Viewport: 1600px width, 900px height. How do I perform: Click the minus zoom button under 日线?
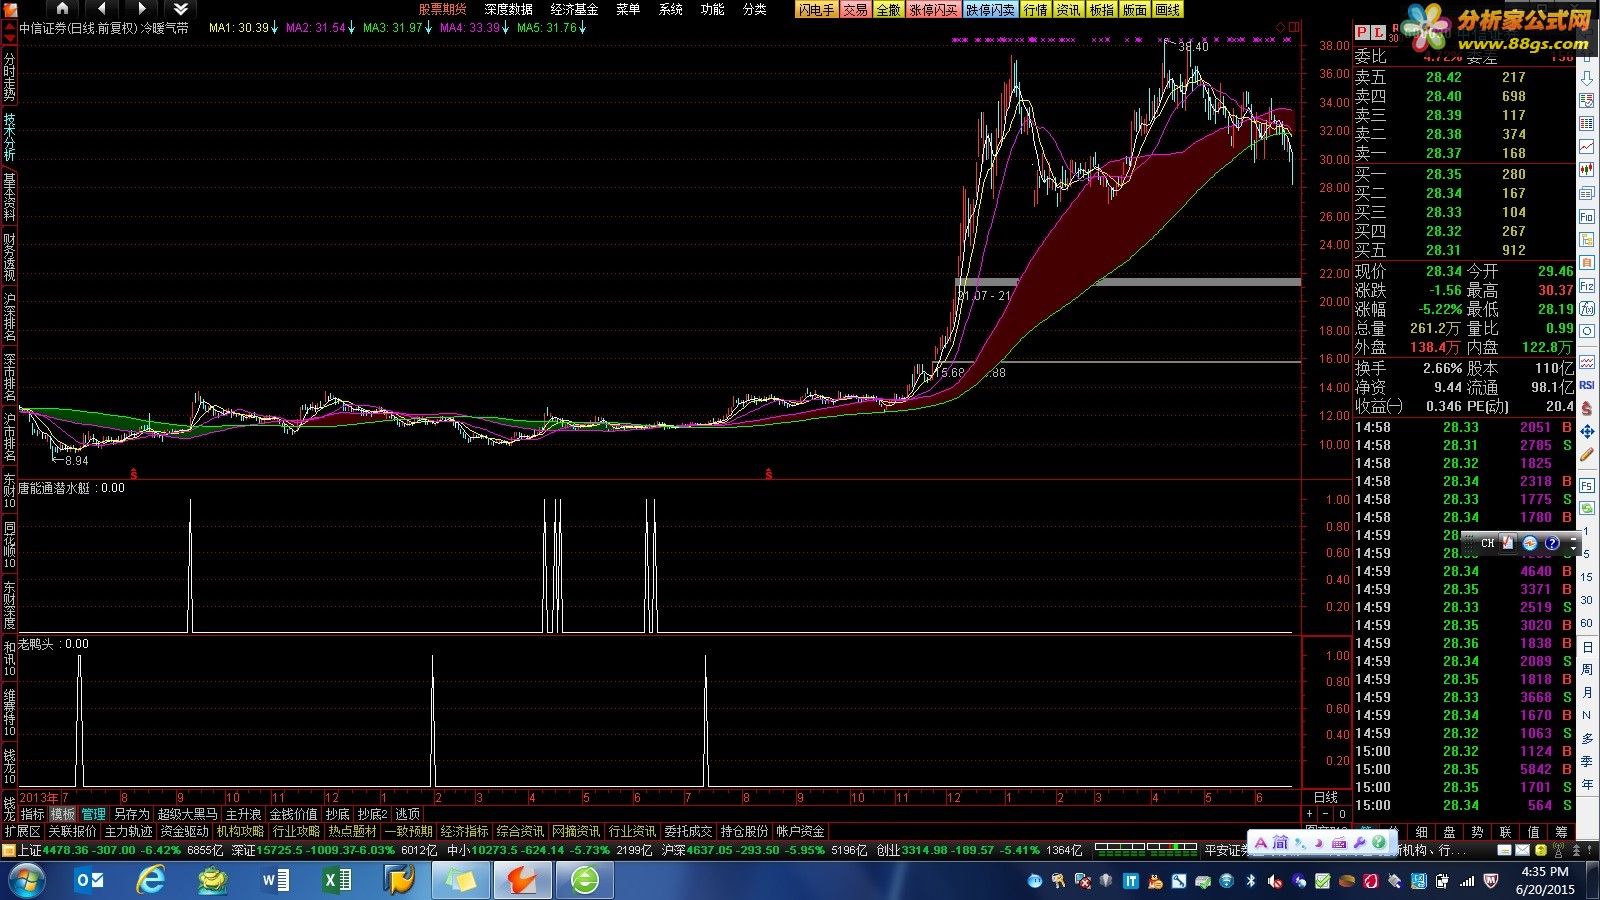click(x=1326, y=814)
